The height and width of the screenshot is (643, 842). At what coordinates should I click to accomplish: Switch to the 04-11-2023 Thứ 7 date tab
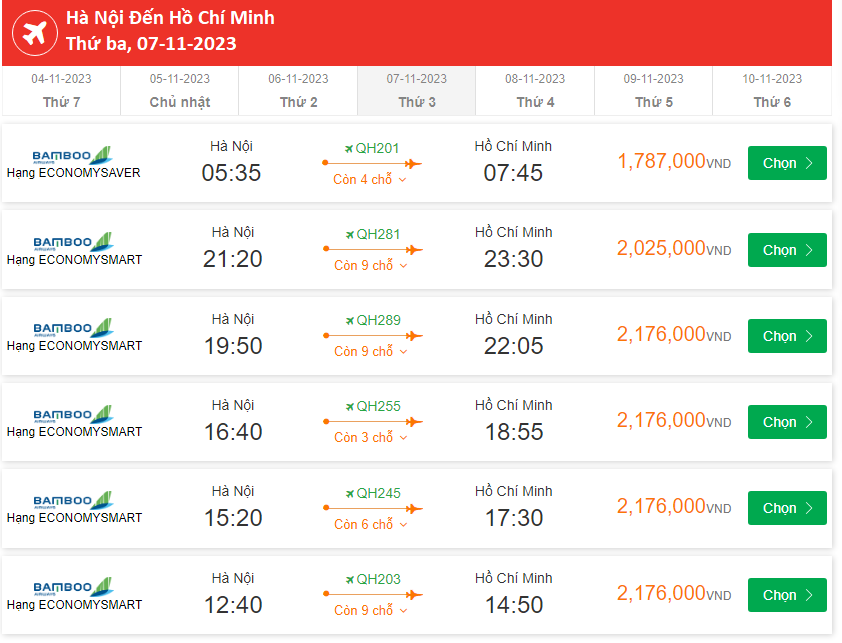[x=61, y=91]
